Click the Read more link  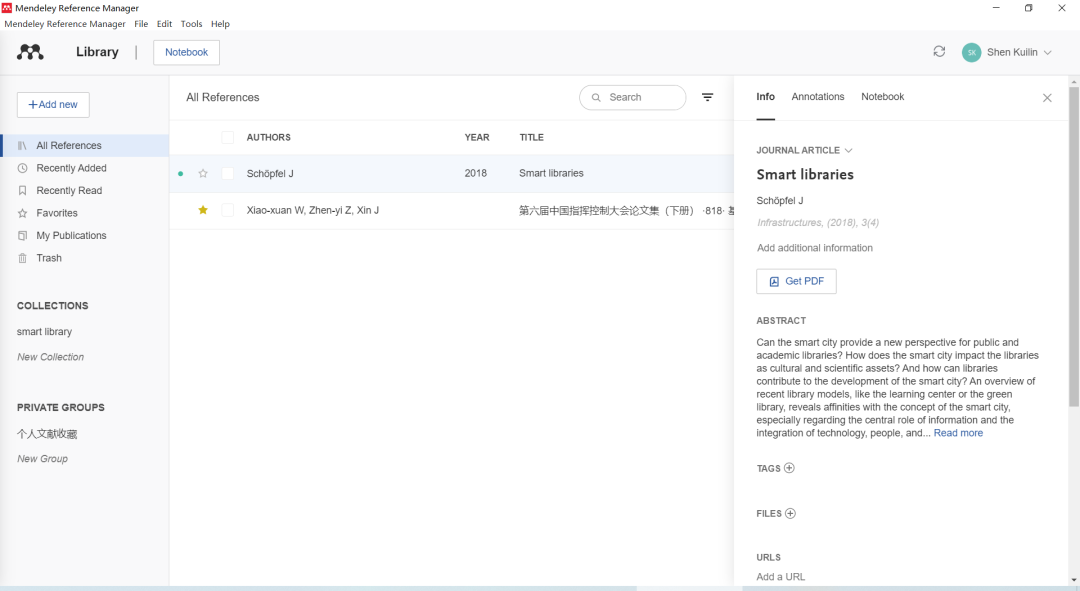click(x=958, y=433)
